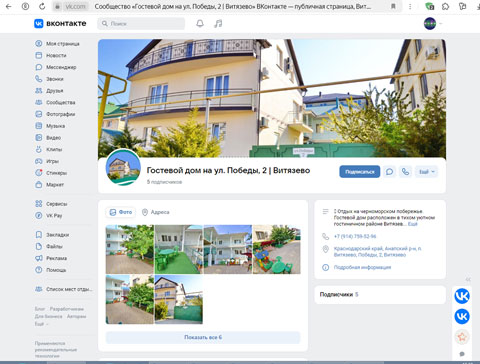This screenshot has height=364, width=480.
Task: Click Показать все 6 button
Action: (203, 337)
